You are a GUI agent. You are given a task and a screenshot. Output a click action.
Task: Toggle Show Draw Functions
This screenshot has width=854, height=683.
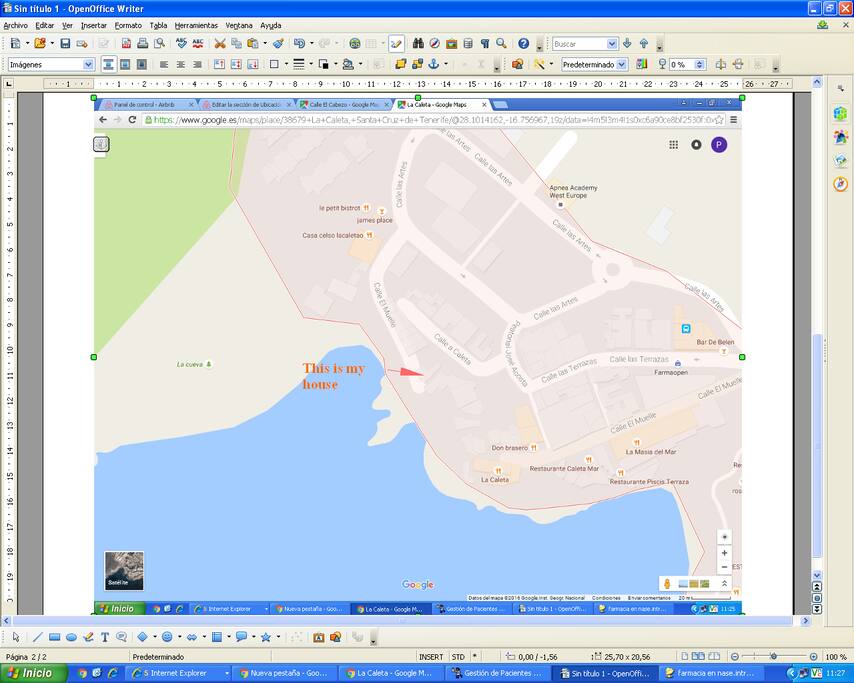[x=396, y=44]
